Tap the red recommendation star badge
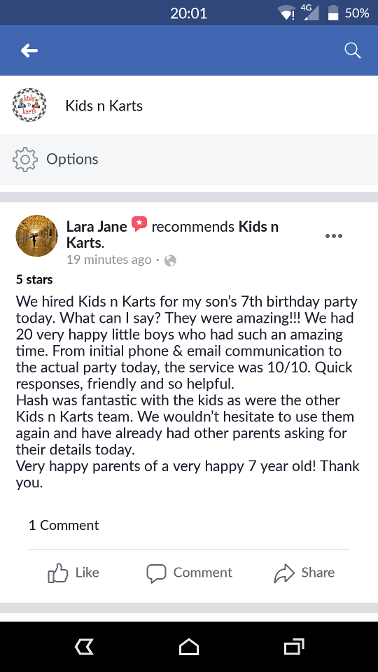Viewport: 378px width, 672px height. (x=139, y=224)
